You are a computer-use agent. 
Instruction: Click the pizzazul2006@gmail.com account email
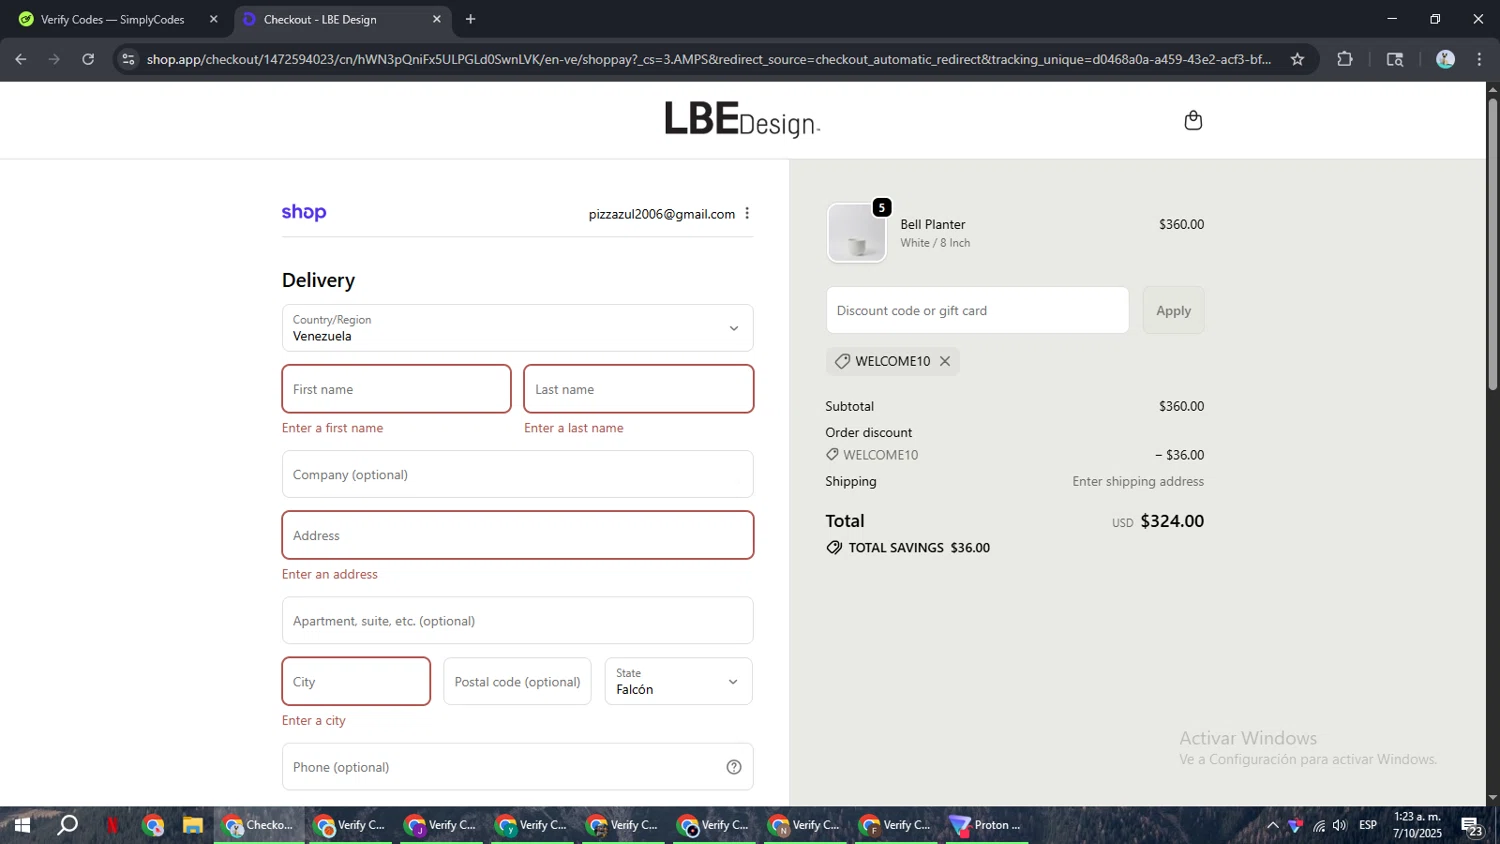tap(661, 214)
